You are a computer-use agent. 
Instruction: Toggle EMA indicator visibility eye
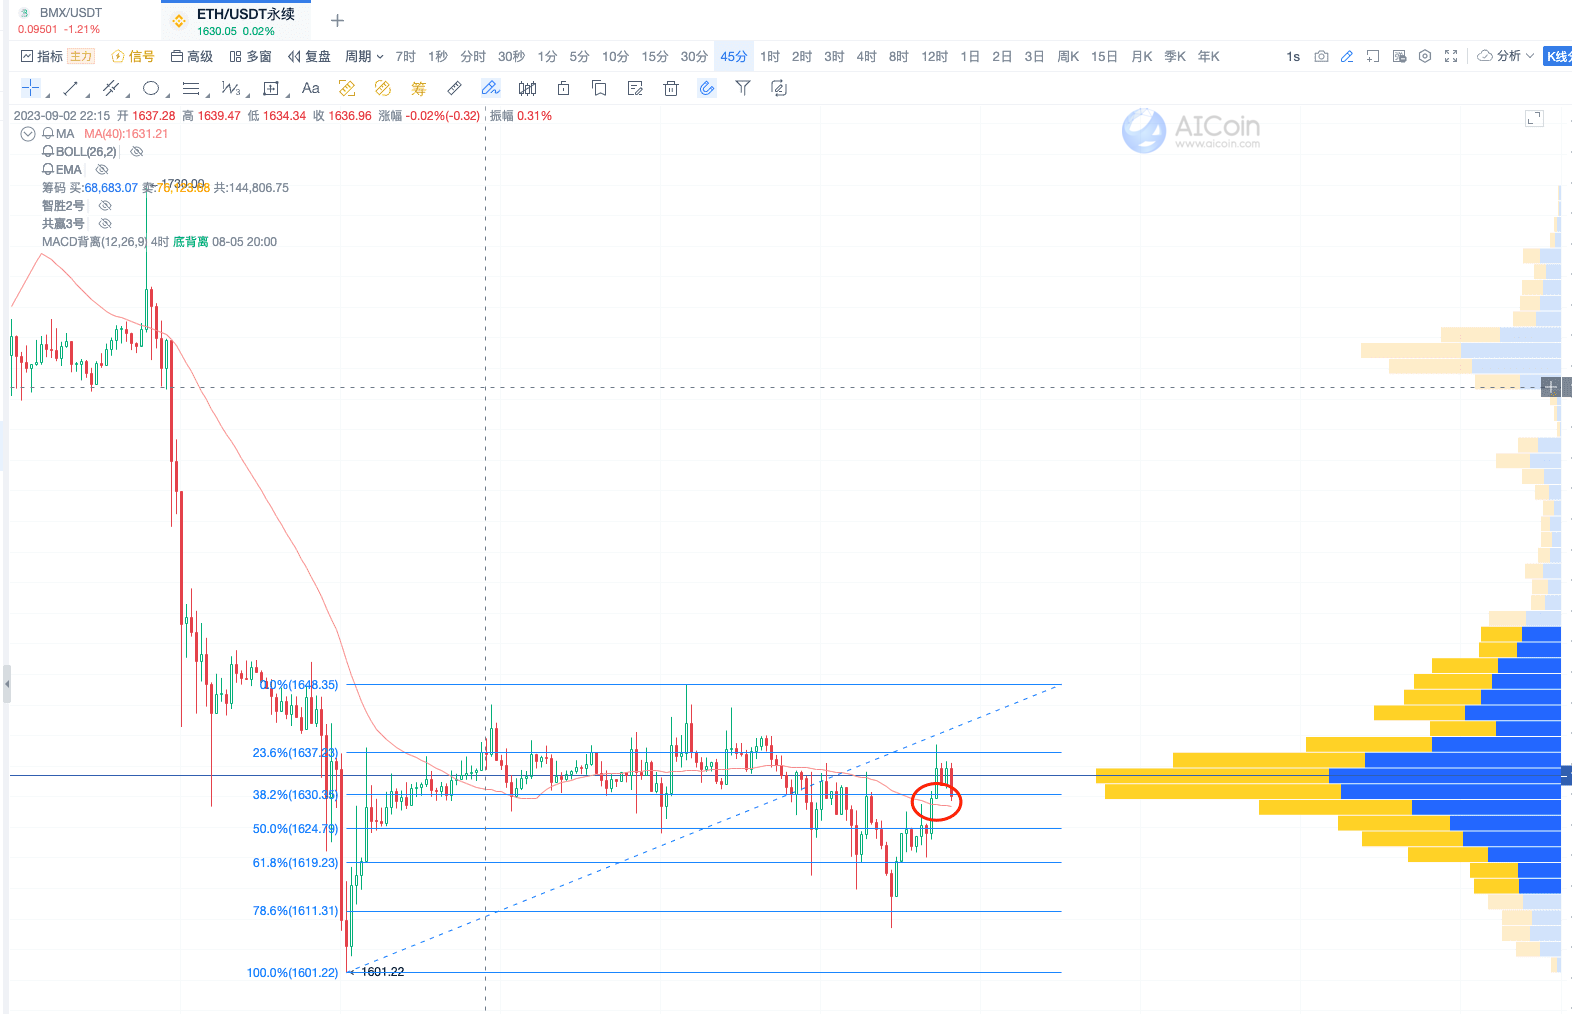[x=101, y=169]
